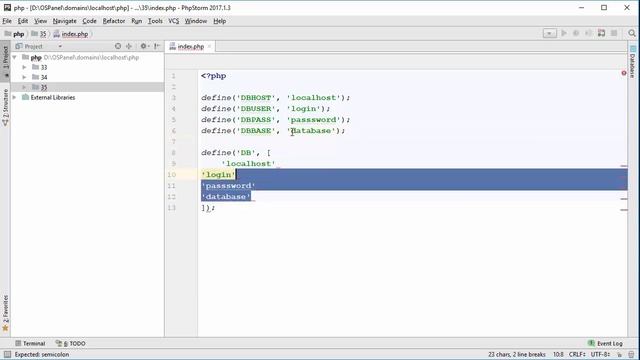The height and width of the screenshot is (360, 640).
Task: Open the Edit menu
Action: pos(23,21)
